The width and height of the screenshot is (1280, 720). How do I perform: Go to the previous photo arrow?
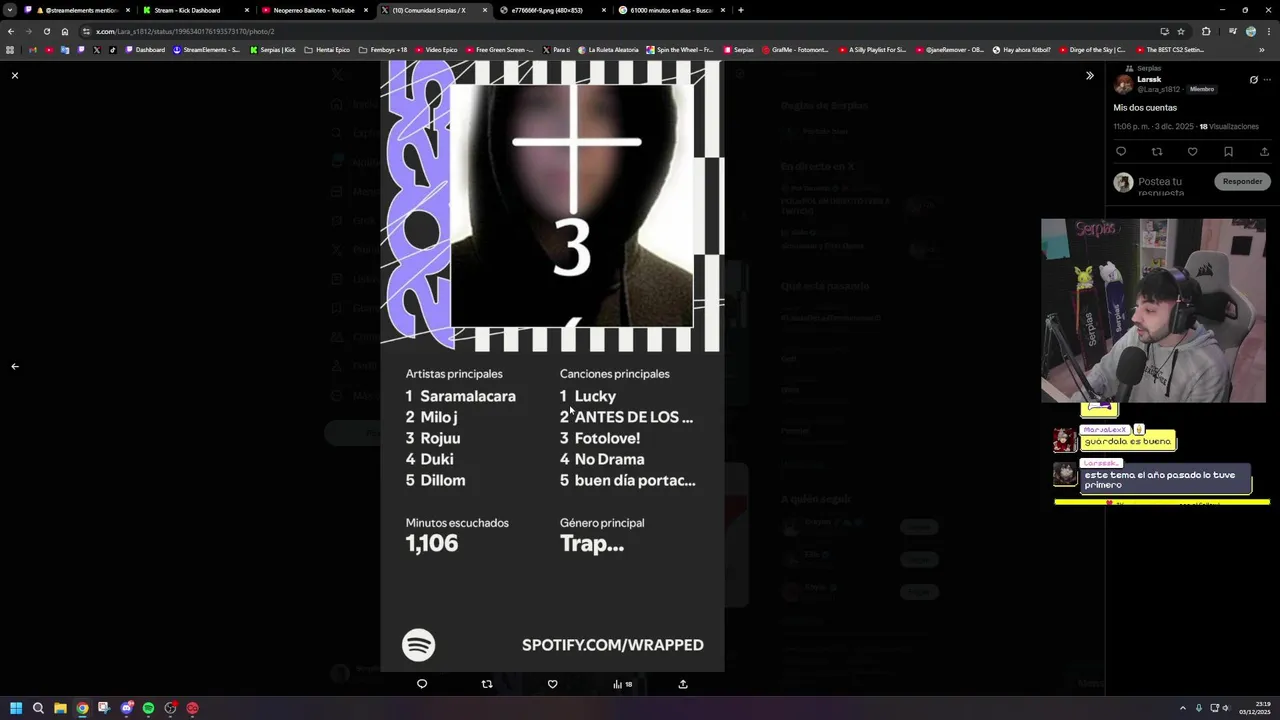(15, 366)
